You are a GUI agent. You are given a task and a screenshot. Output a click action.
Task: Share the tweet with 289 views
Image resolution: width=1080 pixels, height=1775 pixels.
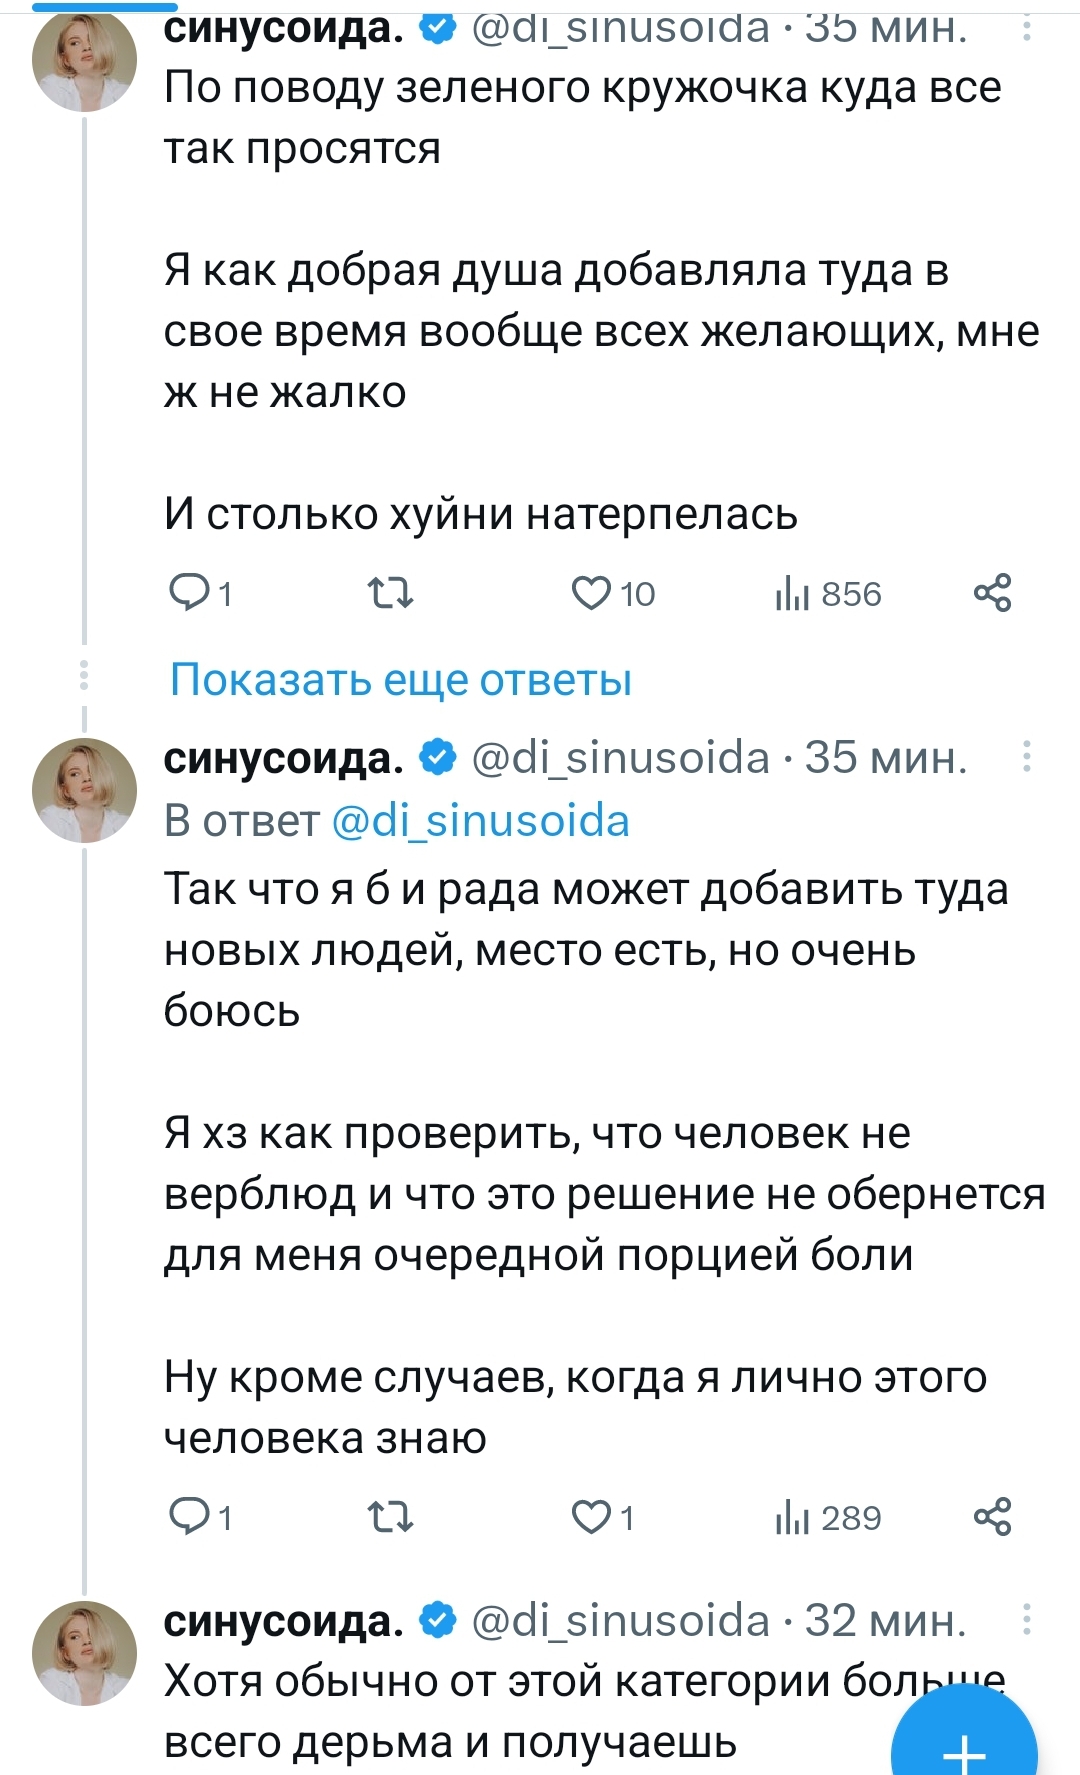(x=992, y=1518)
